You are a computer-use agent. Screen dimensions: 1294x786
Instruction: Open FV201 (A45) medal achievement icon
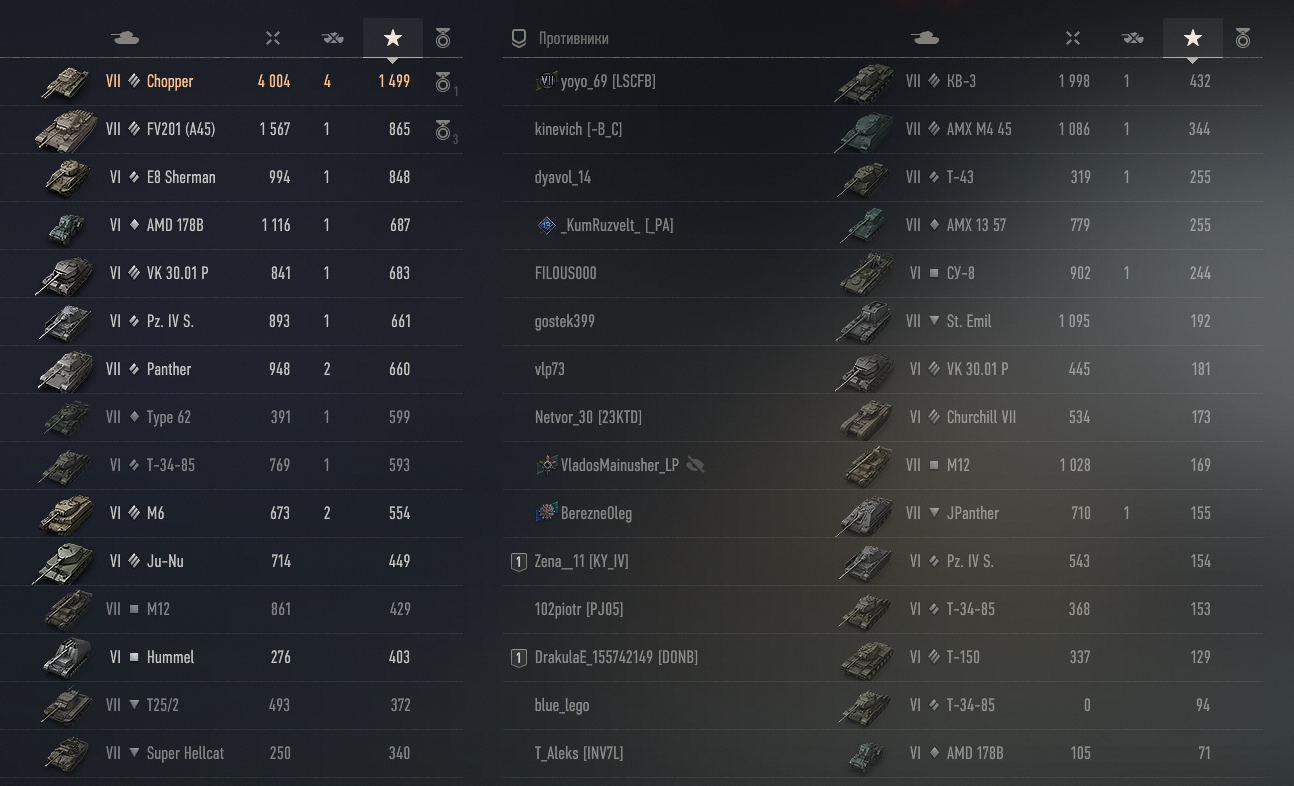coord(444,130)
